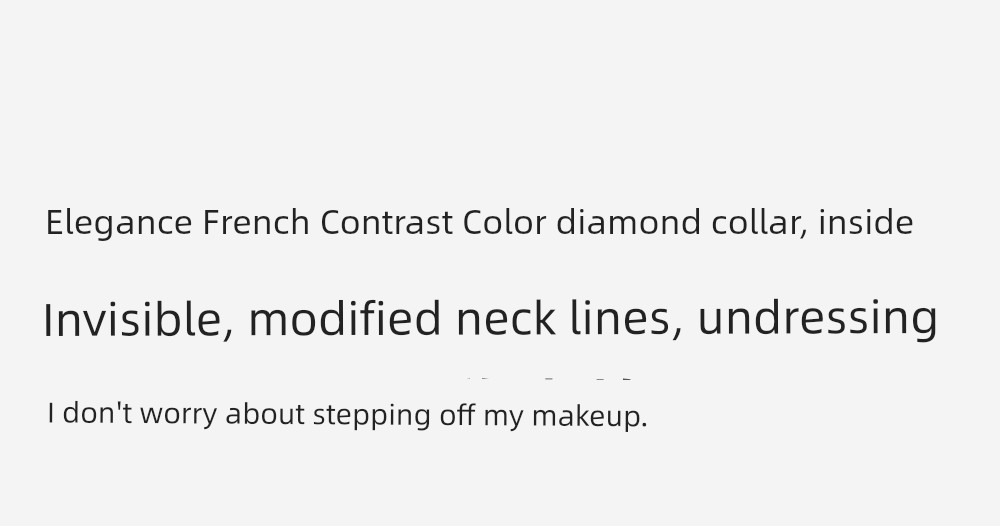Select the large word "undressing"
The image size is (1000, 526).
point(818,320)
